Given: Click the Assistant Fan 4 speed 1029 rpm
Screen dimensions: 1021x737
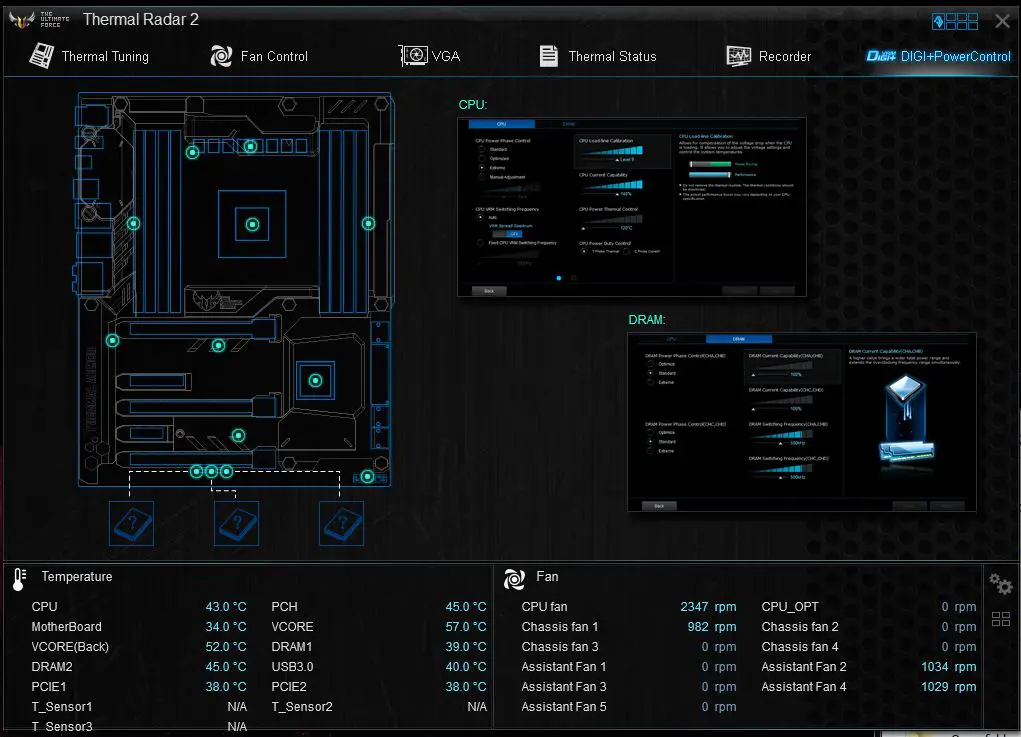Looking at the screenshot, I should pos(949,687).
